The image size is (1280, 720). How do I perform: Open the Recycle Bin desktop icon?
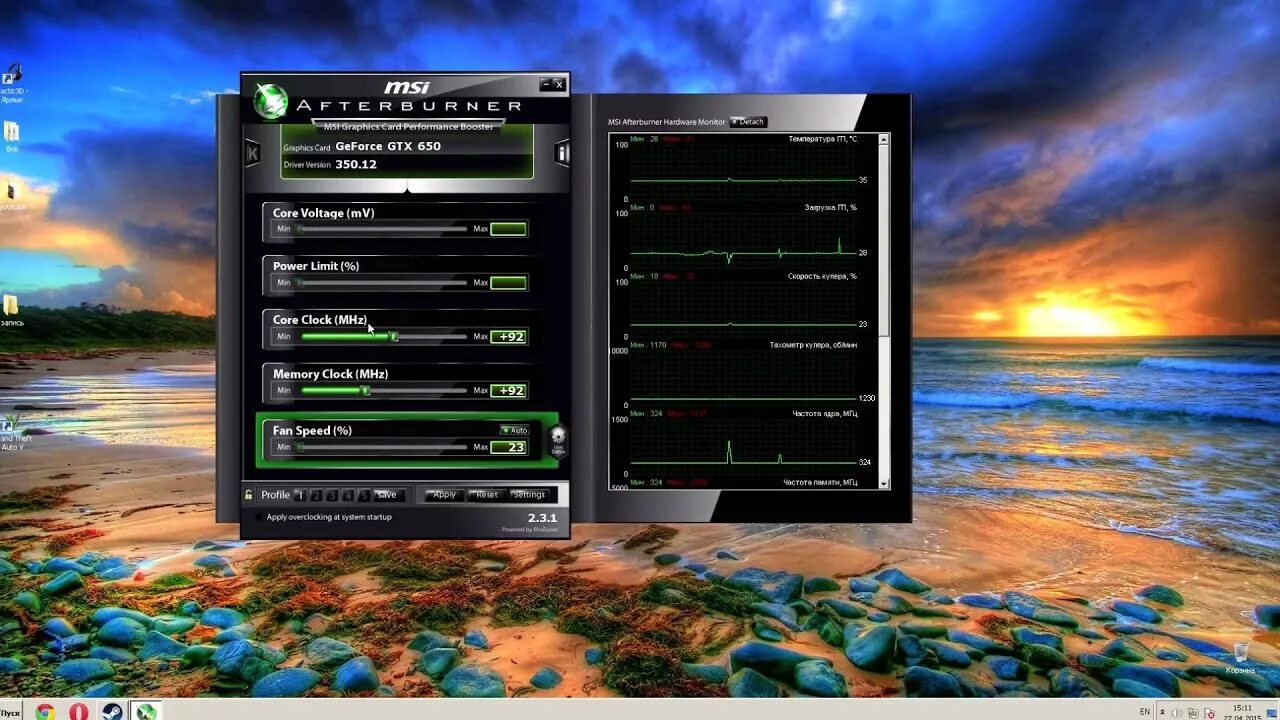tap(1240, 655)
